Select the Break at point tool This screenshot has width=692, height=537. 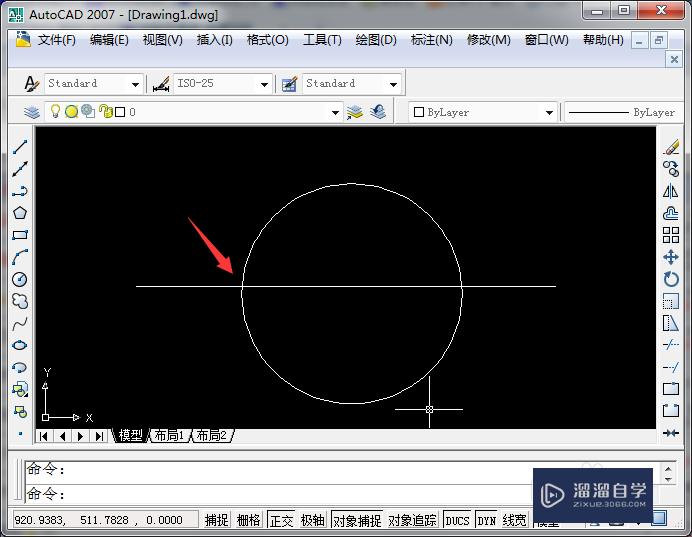coord(671,389)
